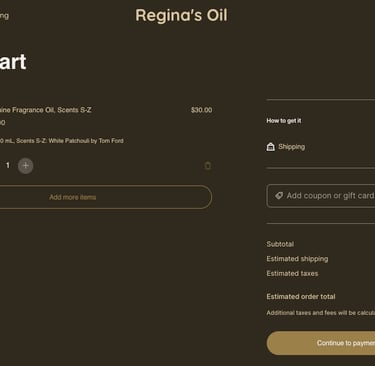Click the Estimated shipping label
The width and height of the screenshot is (375, 366).
point(297,259)
